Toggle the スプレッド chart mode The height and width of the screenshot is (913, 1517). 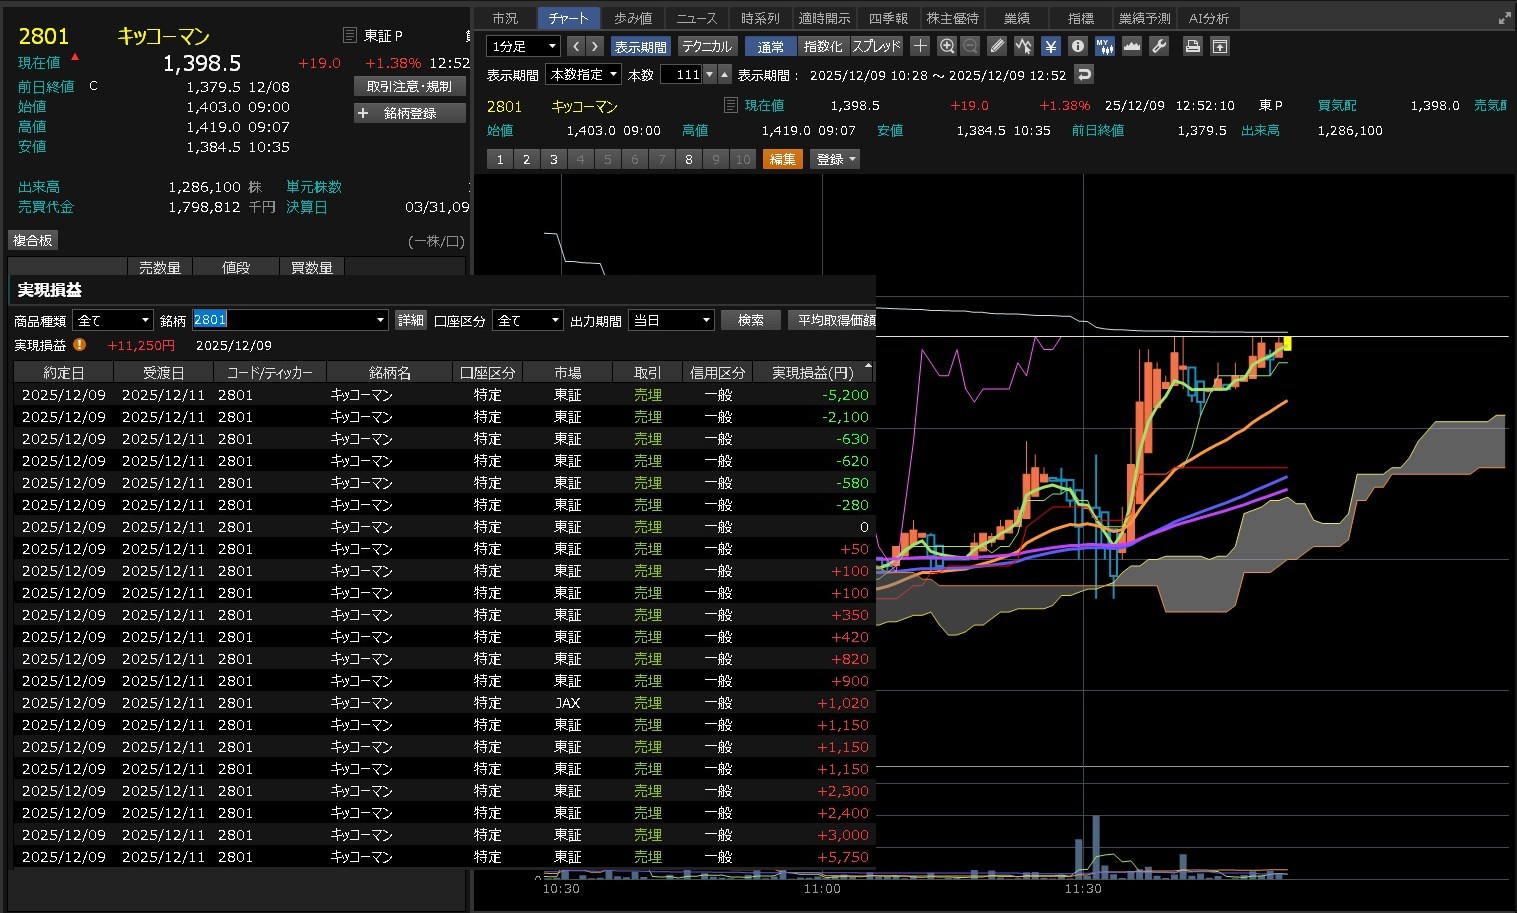coord(876,46)
